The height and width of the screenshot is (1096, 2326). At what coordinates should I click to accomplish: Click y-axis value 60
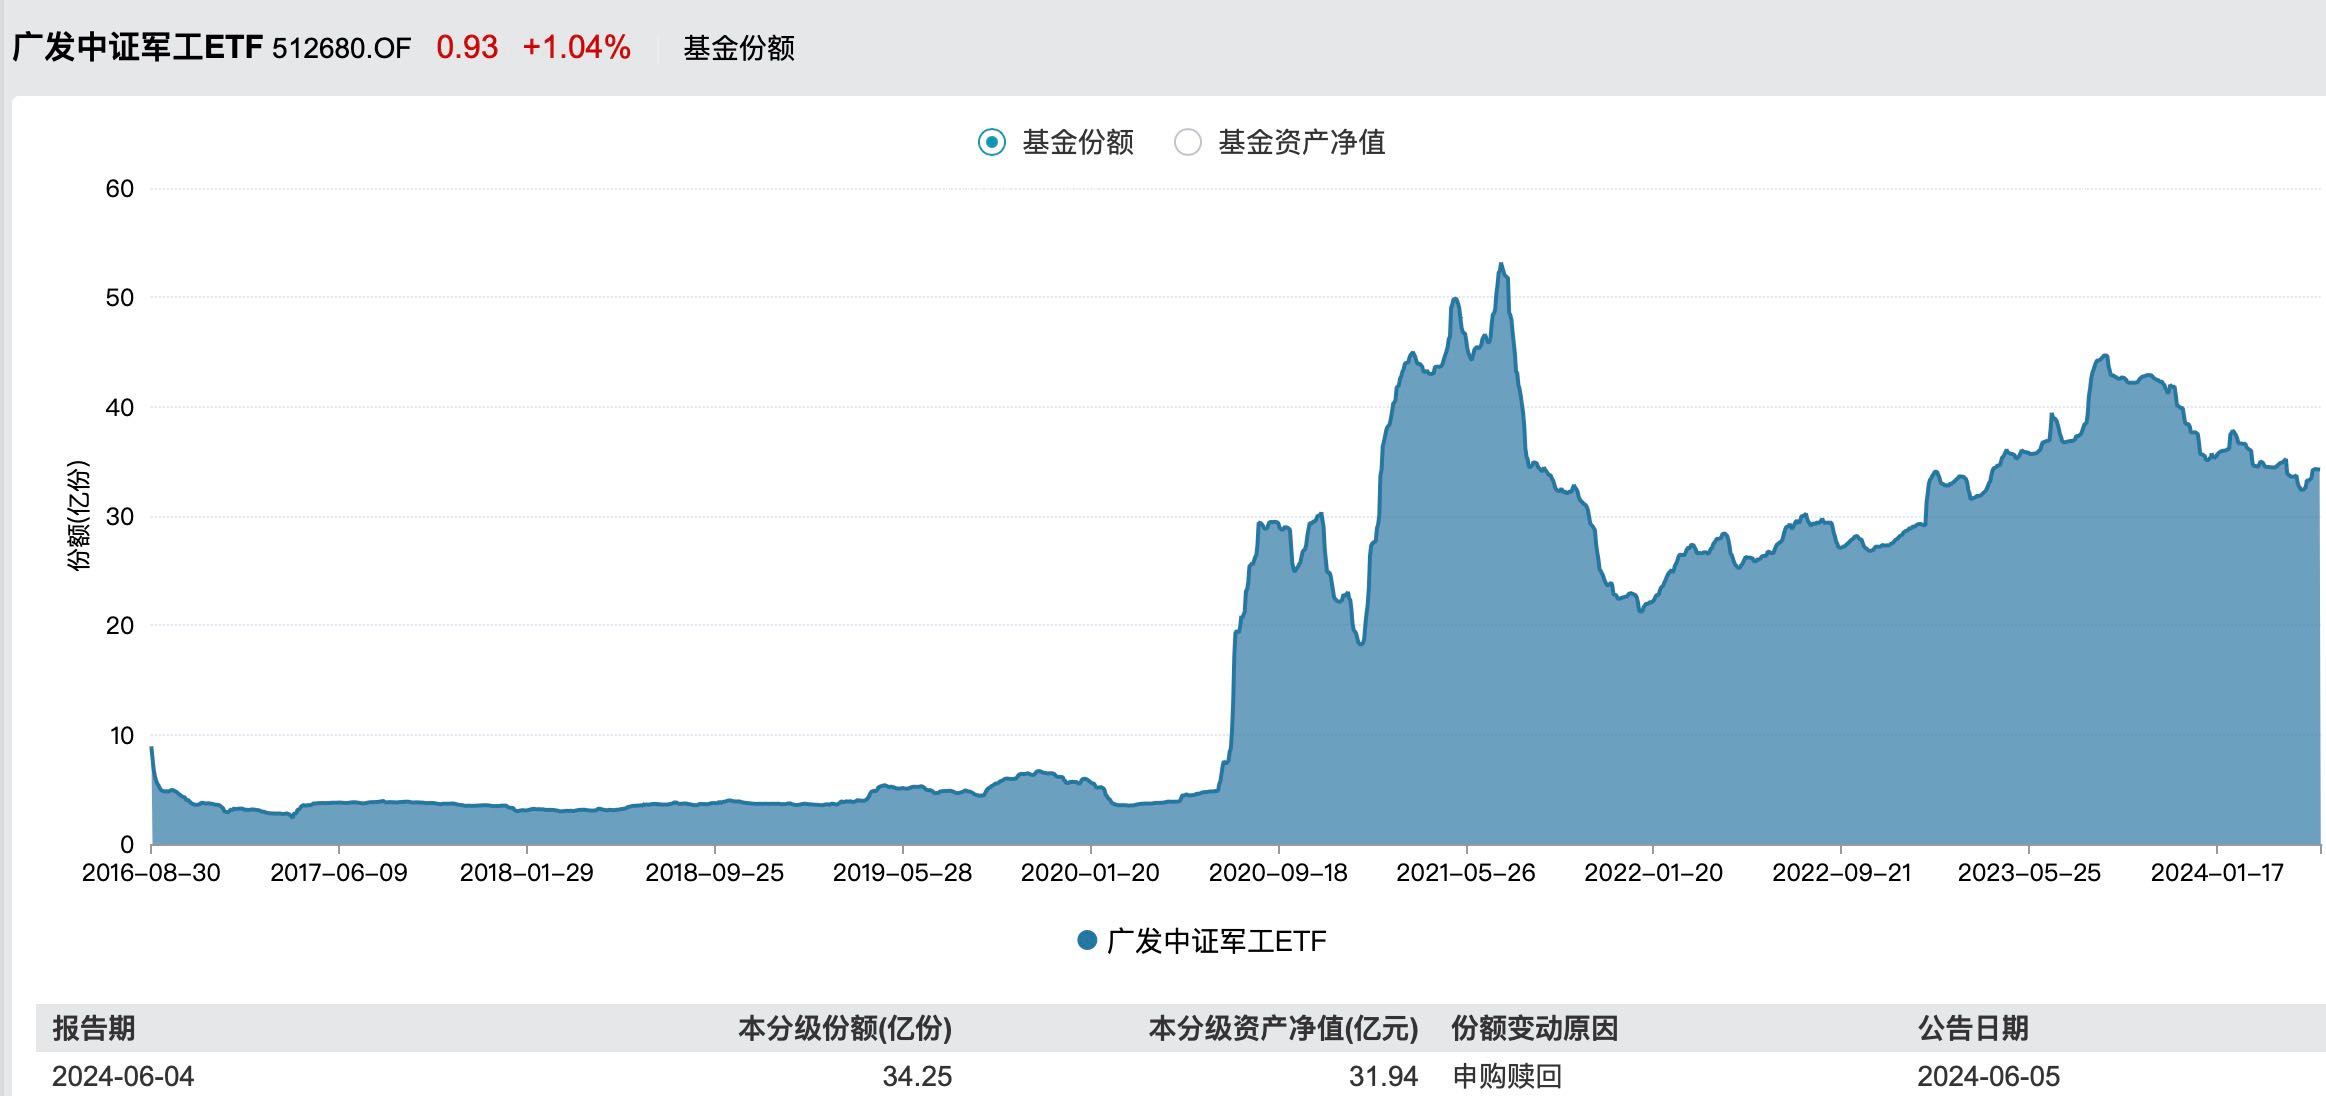coord(119,188)
